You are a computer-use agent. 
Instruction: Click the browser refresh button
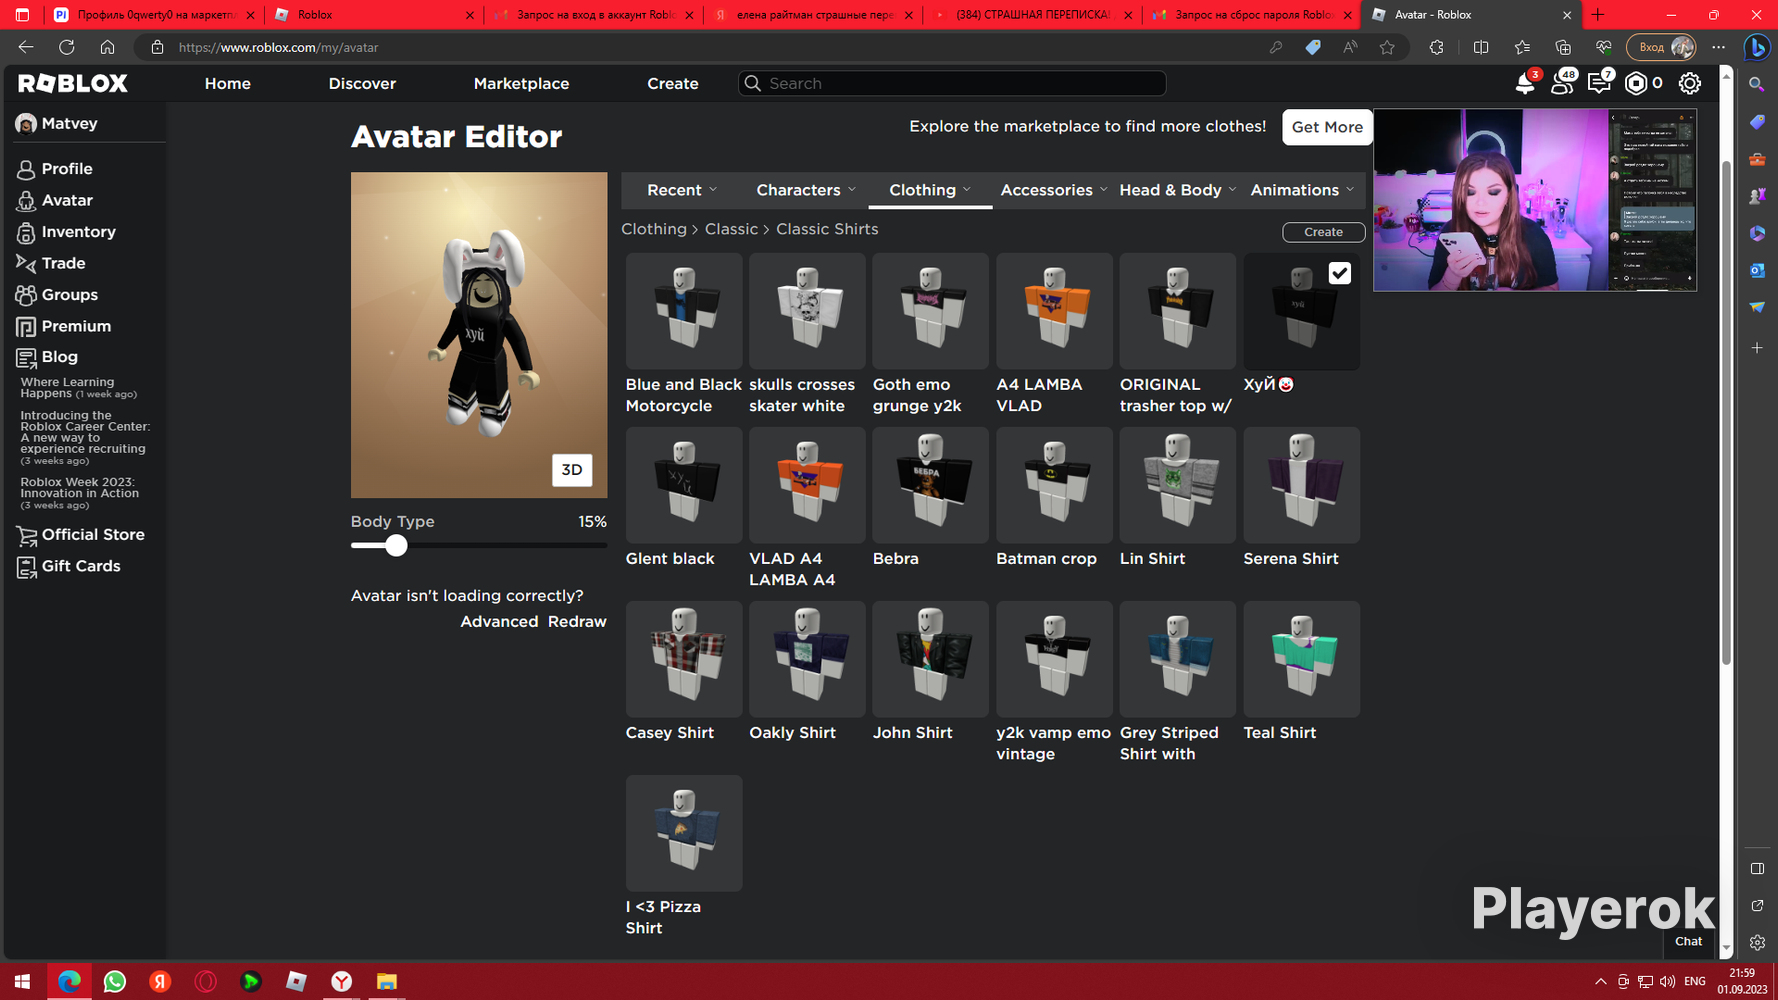click(x=67, y=47)
